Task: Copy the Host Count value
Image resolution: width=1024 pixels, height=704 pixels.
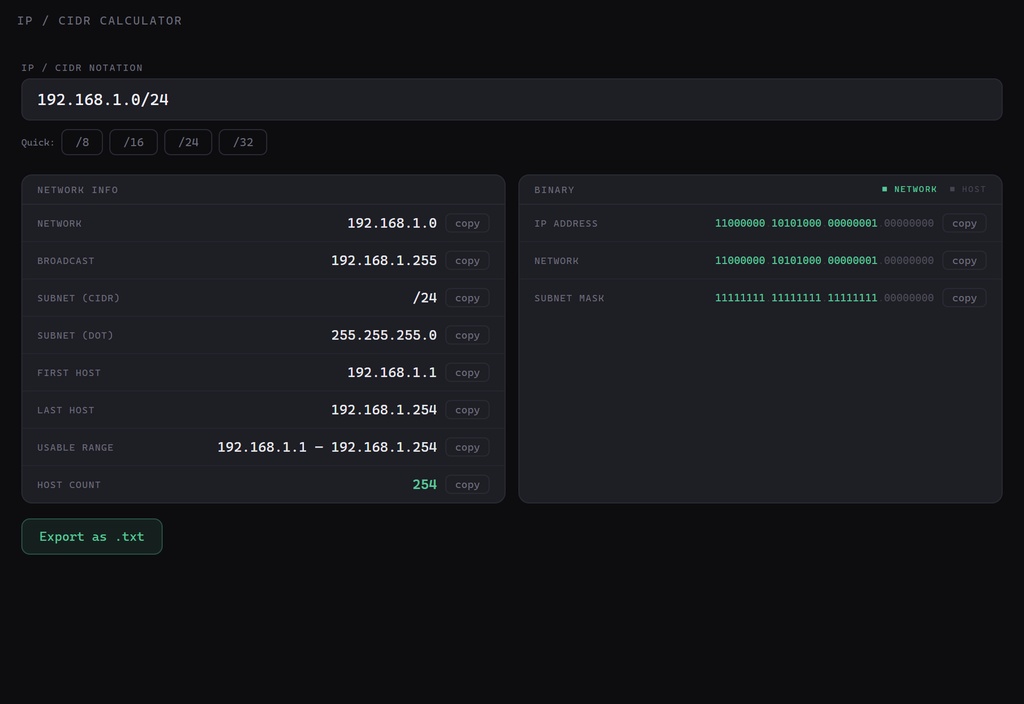Action: [467, 485]
